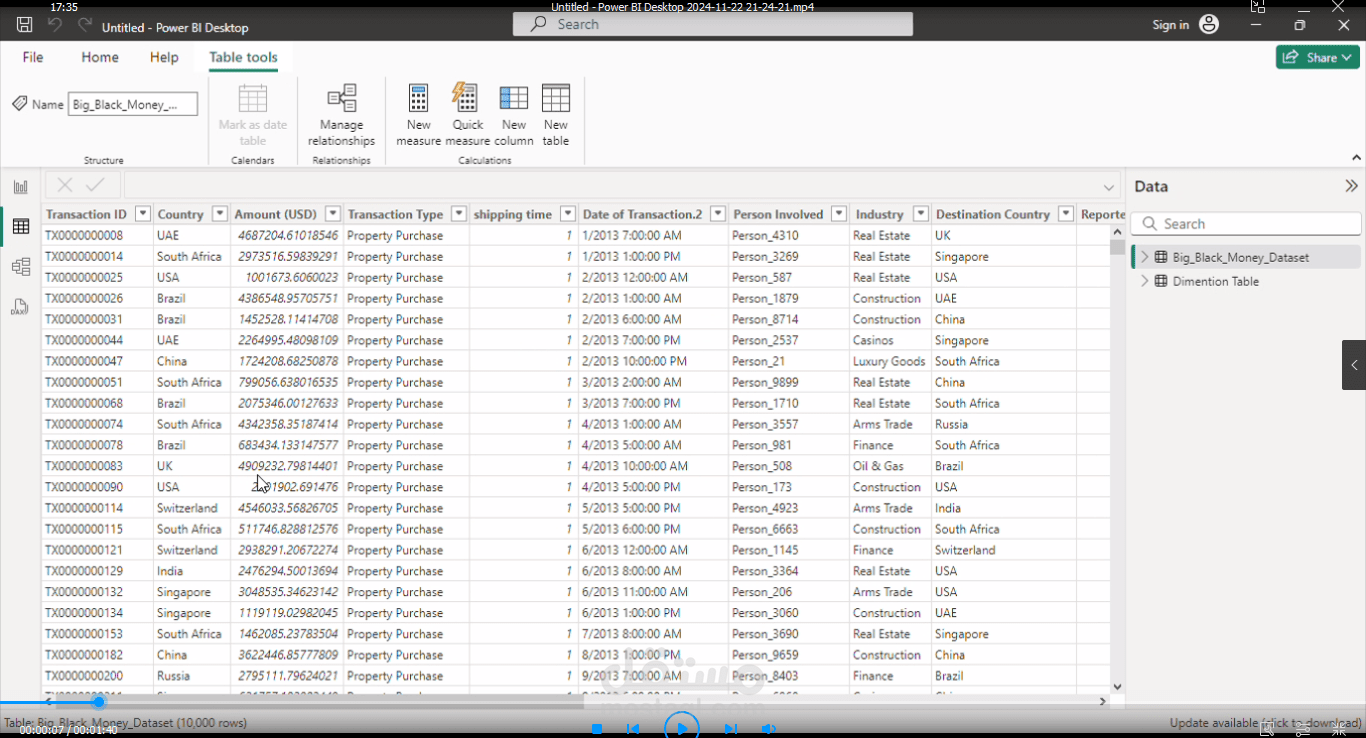This screenshot has width=1366, height=738.
Task: Open the Destination Country column filter dropdown
Action: (1066, 214)
